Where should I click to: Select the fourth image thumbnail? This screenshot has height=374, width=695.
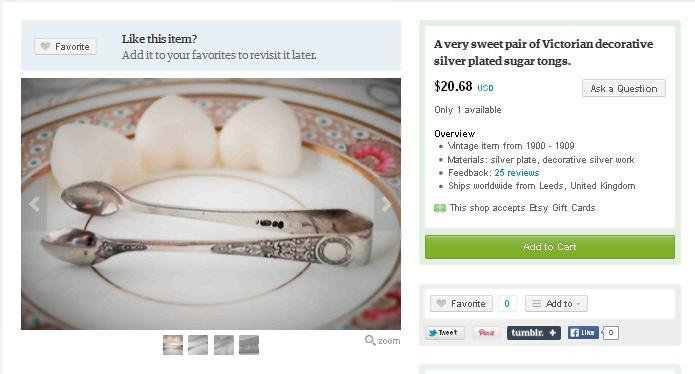(x=249, y=345)
